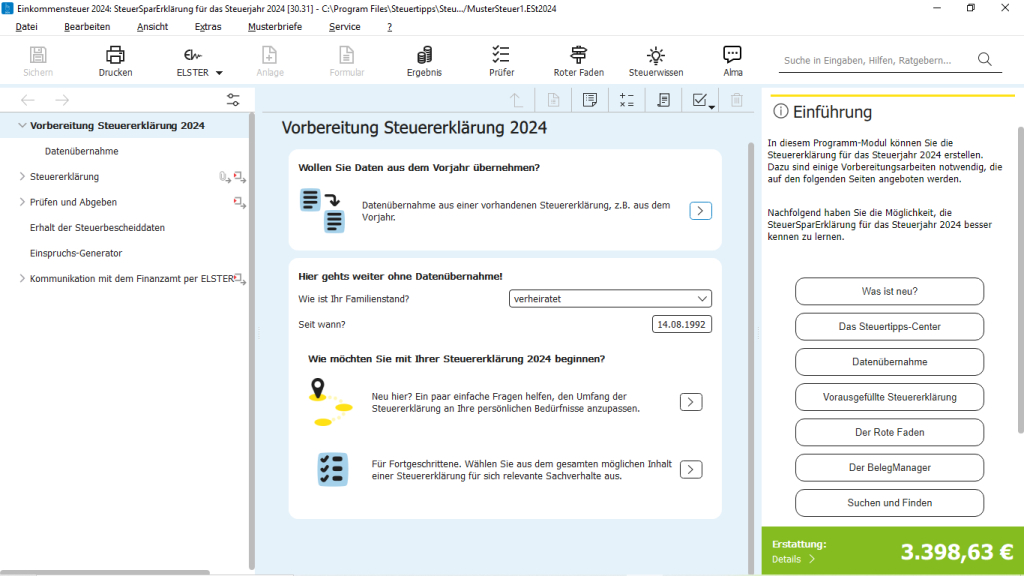Open the Ergebnis coin stack icon
The height and width of the screenshot is (576, 1024).
(x=424, y=56)
